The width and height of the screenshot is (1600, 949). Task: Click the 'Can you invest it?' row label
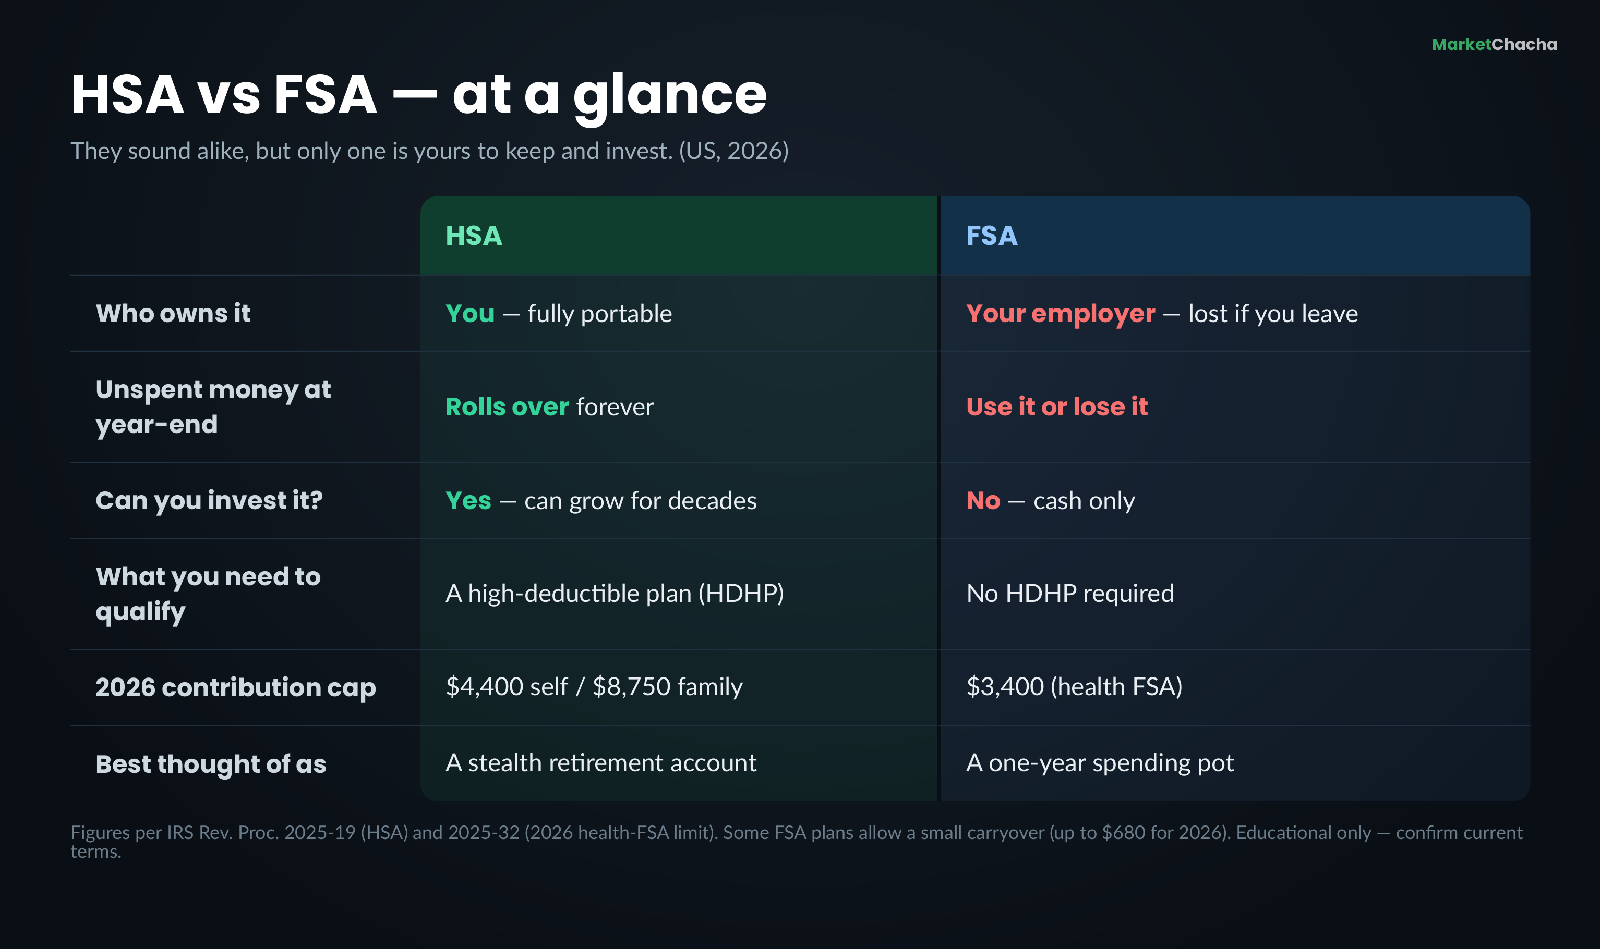coord(209,501)
